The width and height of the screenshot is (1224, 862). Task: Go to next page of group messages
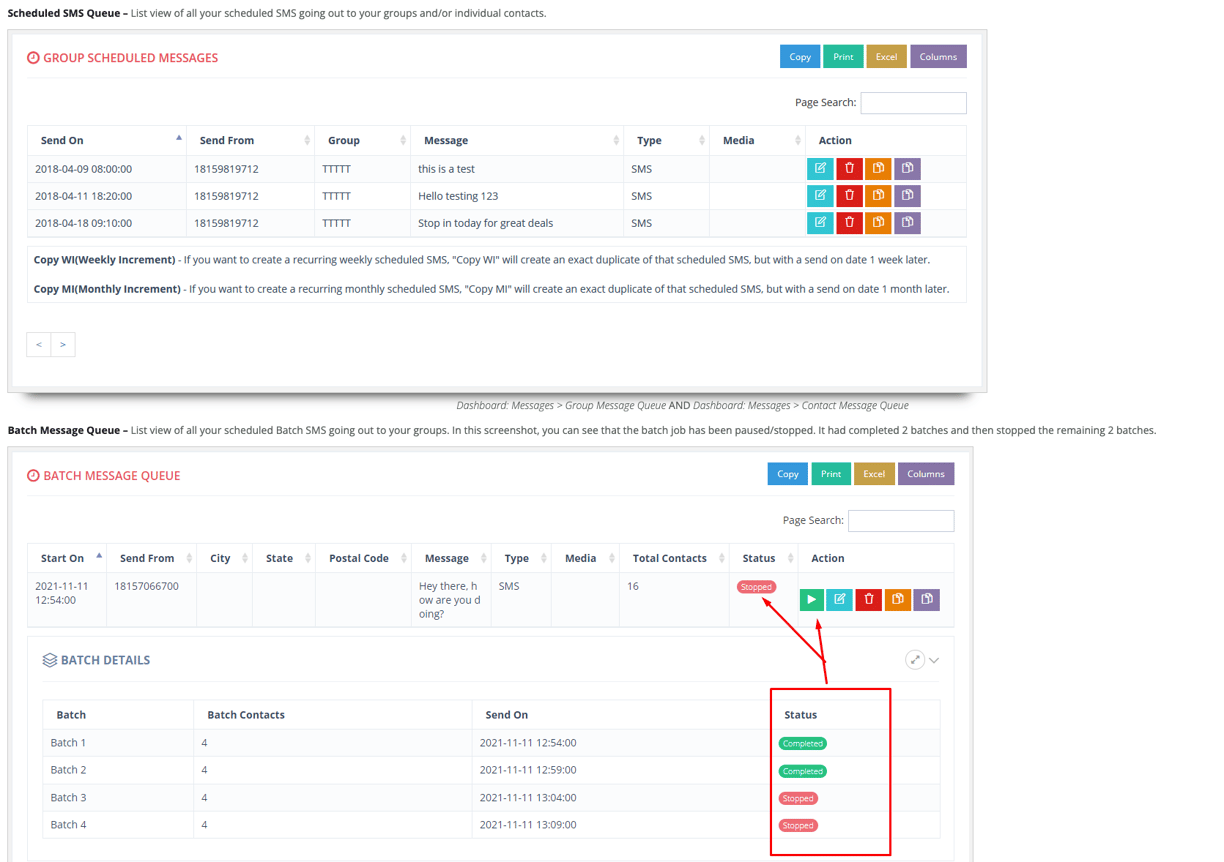click(63, 344)
